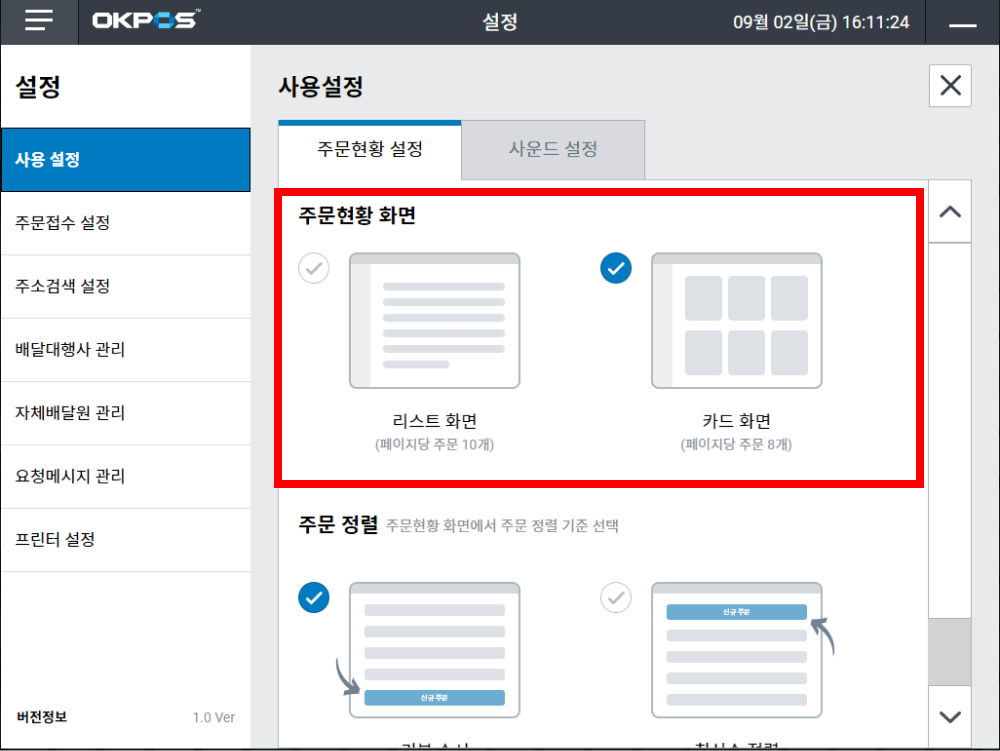Image resolution: width=1000 pixels, height=751 pixels.
Task: Open 주소검색 설정 in the sidebar
Action: 63,286
